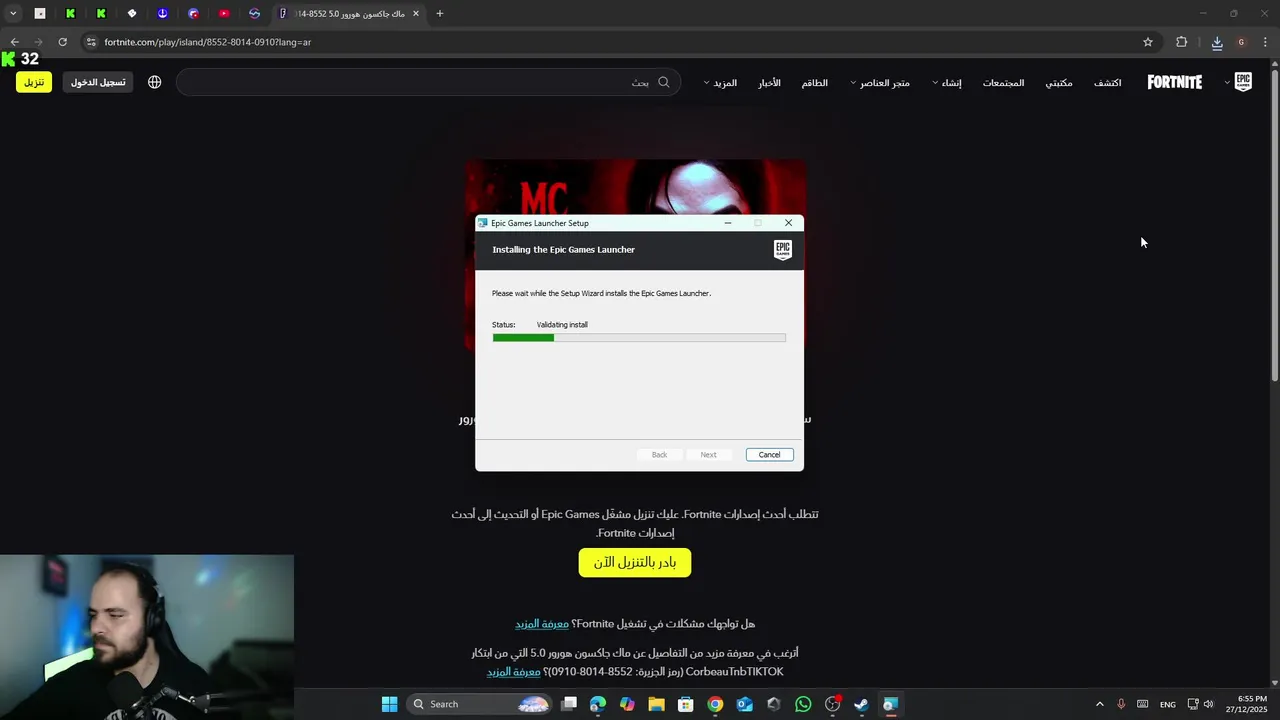The height and width of the screenshot is (720, 1280).
Task: Click the installer progress bar
Action: pos(639,338)
